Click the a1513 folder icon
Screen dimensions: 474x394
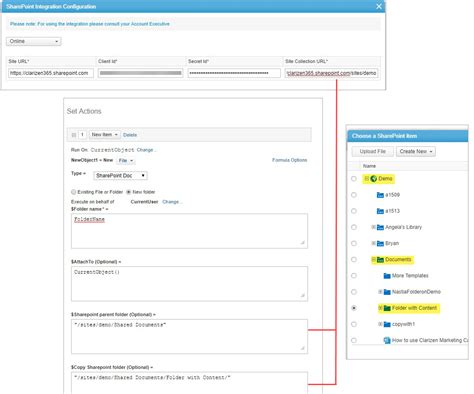pos(380,211)
